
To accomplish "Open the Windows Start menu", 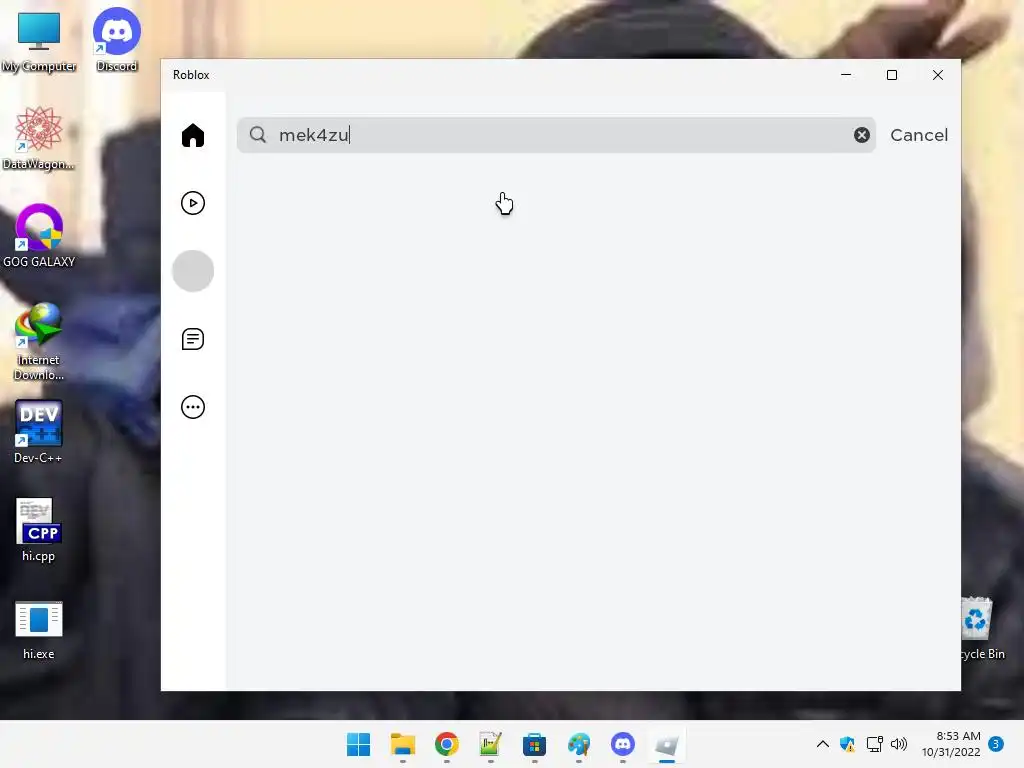I will (x=359, y=744).
